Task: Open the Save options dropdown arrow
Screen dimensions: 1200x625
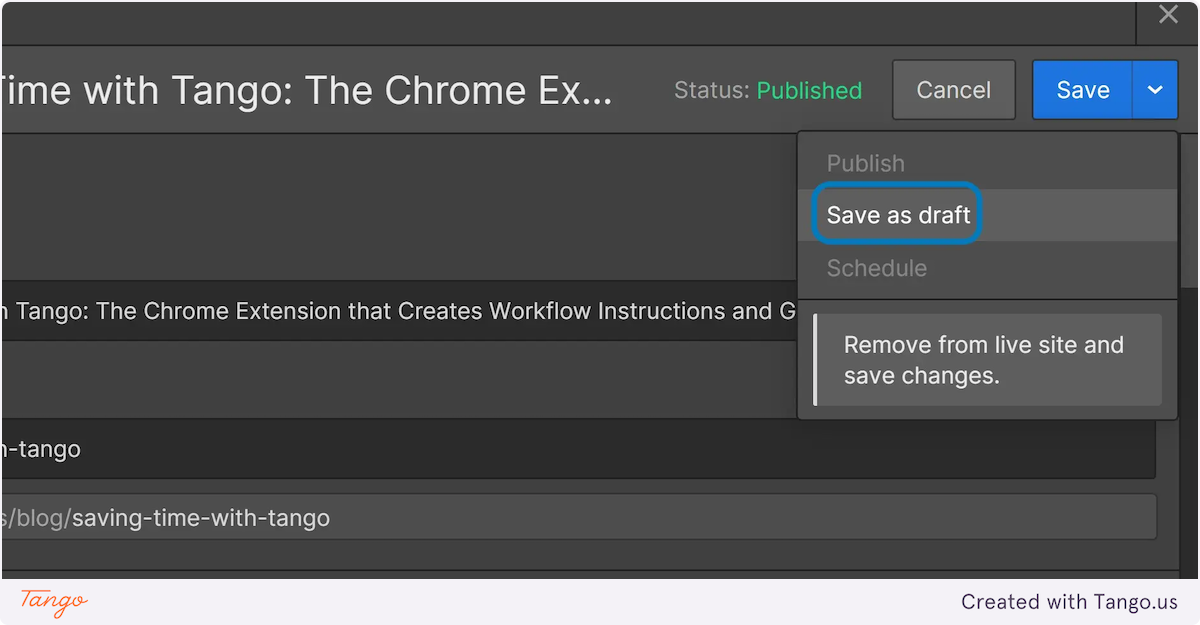Action: click(x=1155, y=90)
